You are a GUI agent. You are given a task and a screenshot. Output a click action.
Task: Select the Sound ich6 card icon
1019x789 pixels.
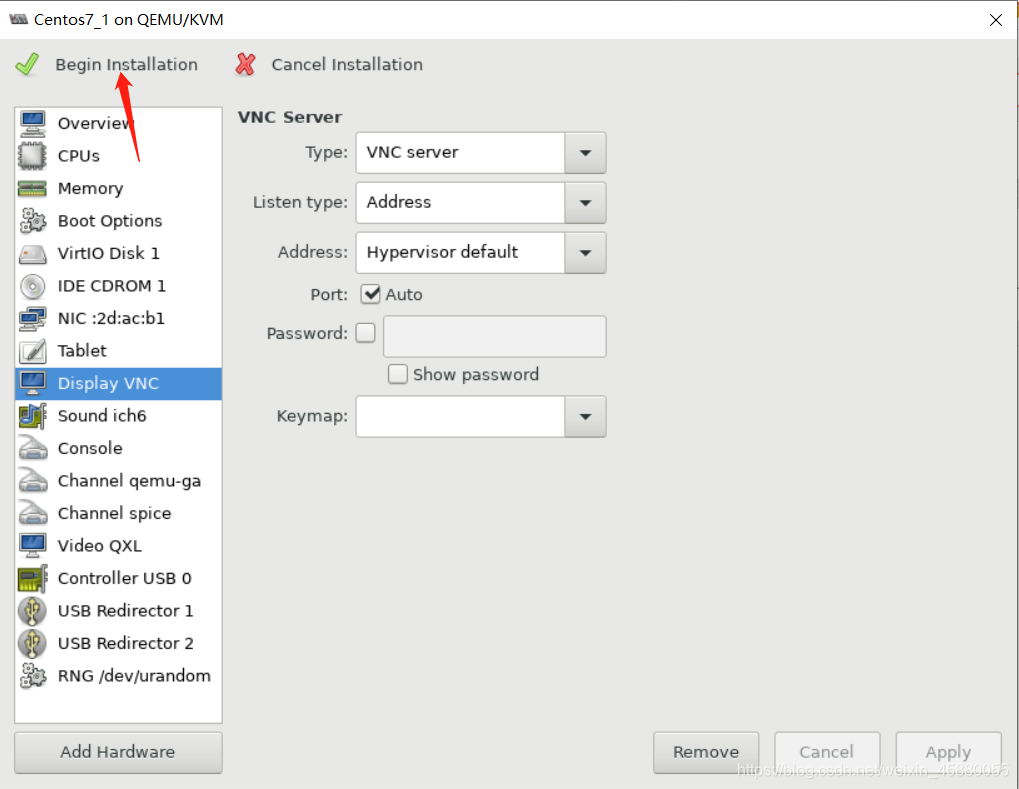tap(32, 416)
